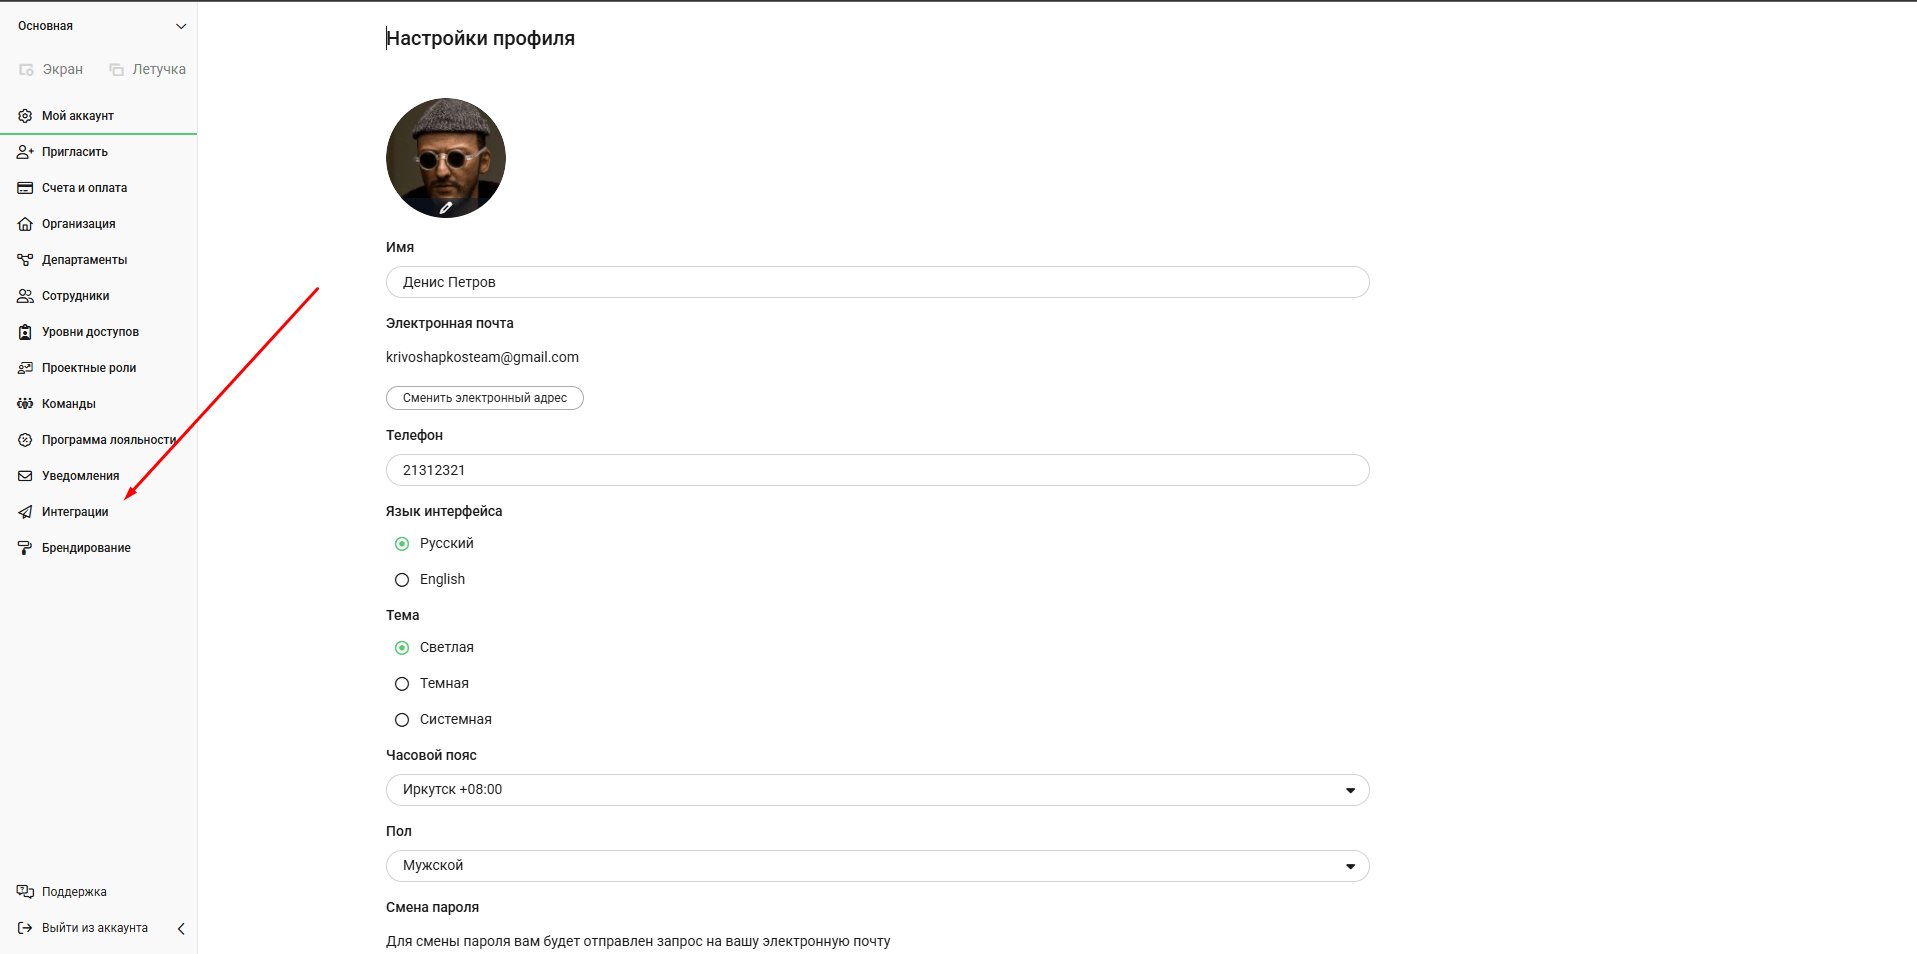This screenshot has height=954, width=1917.
Task: Click Выйти из аккаунта link
Action: click(x=94, y=928)
